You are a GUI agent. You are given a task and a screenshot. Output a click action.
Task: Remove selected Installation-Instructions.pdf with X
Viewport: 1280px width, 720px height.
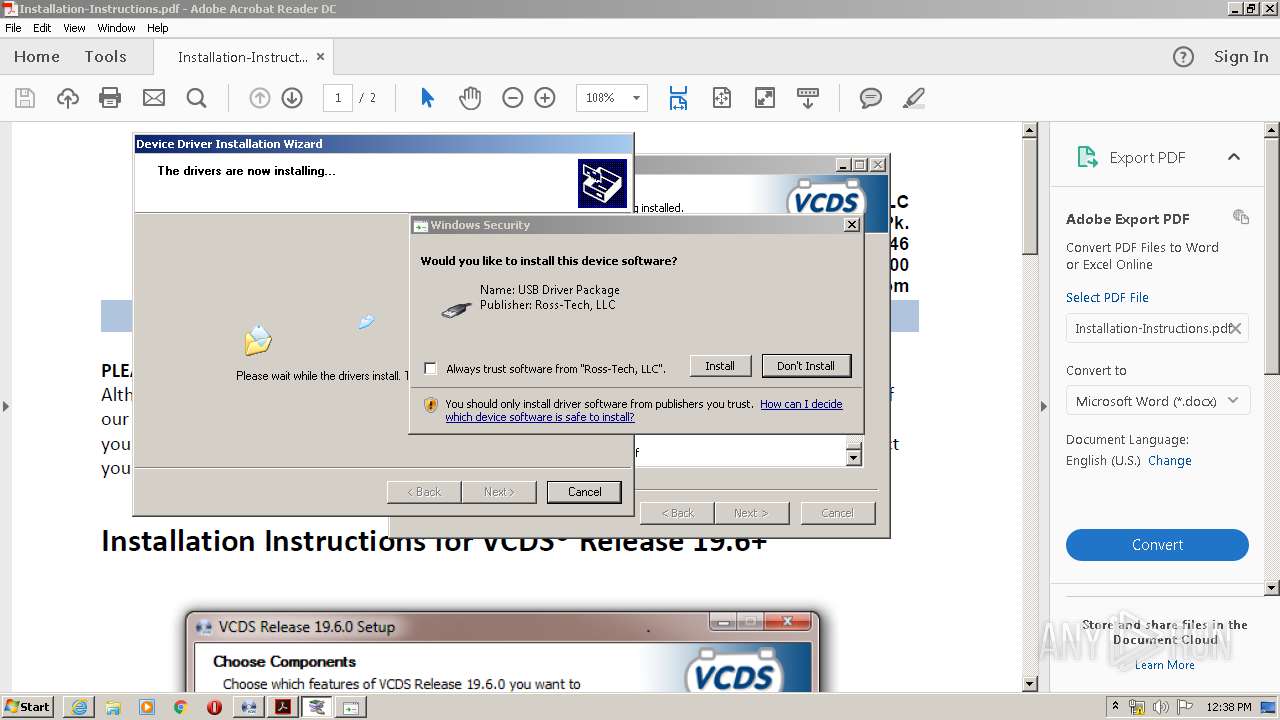tap(1236, 328)
